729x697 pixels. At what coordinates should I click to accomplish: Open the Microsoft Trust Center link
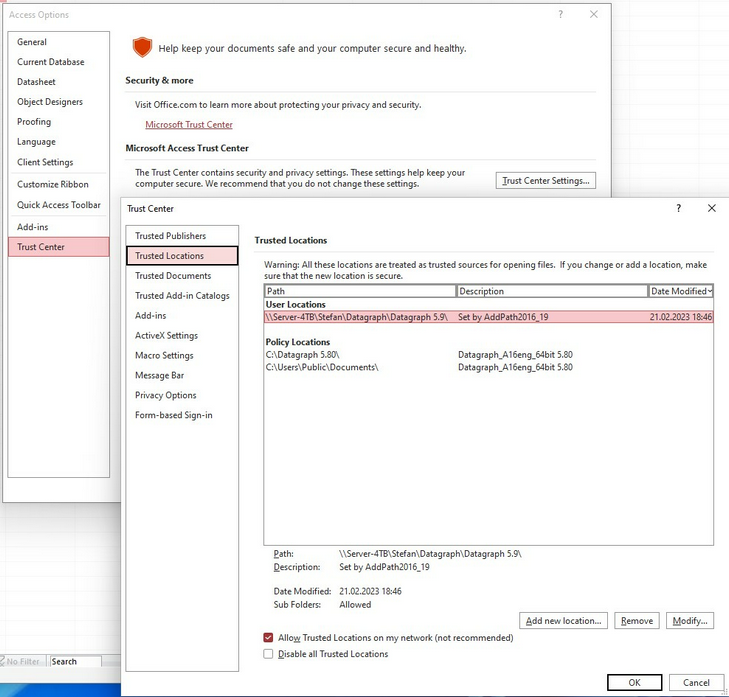click(189, 125)
